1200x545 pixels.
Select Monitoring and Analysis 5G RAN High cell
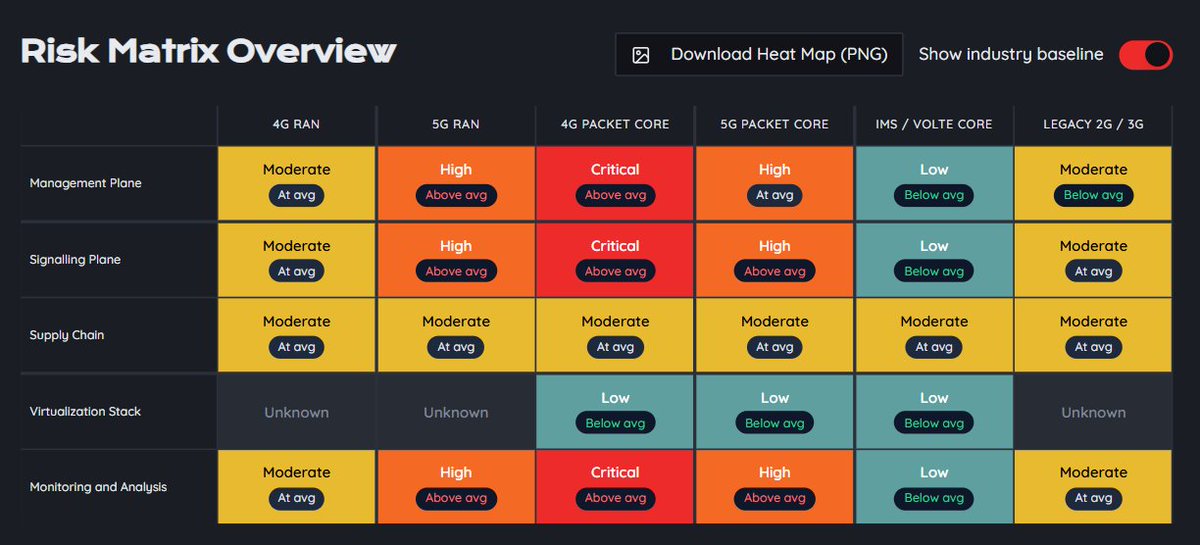click(456, 487)
